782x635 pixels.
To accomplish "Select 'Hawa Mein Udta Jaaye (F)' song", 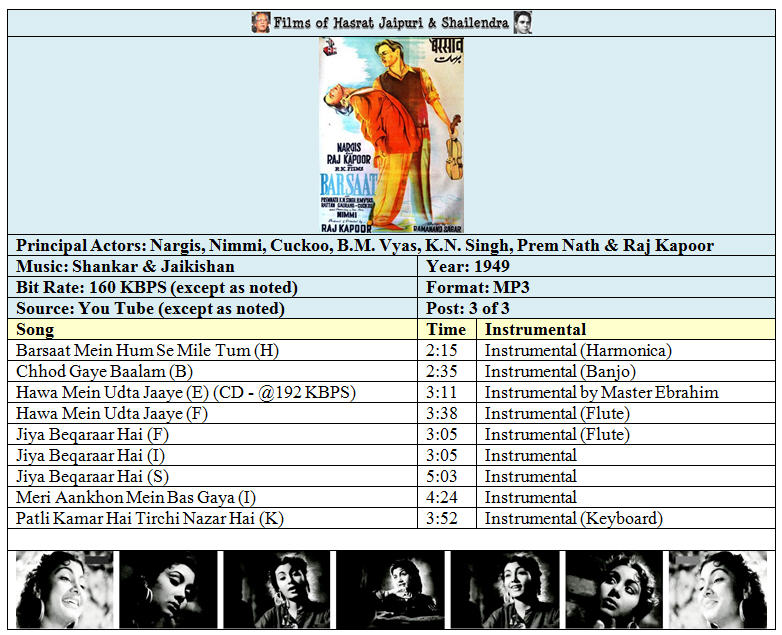I will click(112, 414).
